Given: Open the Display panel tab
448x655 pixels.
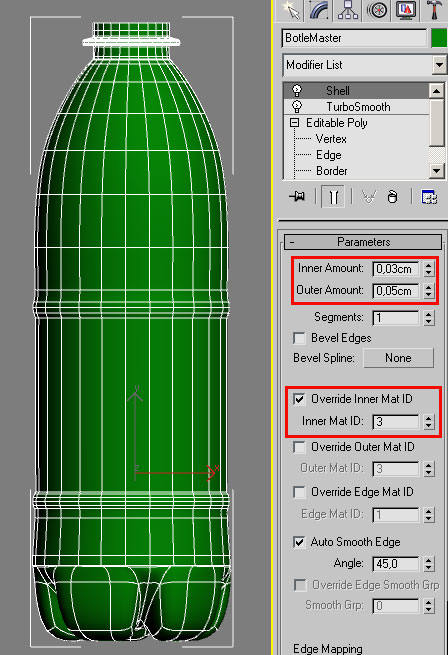Looking at the screenshot, I should click(x=405, y=10).
